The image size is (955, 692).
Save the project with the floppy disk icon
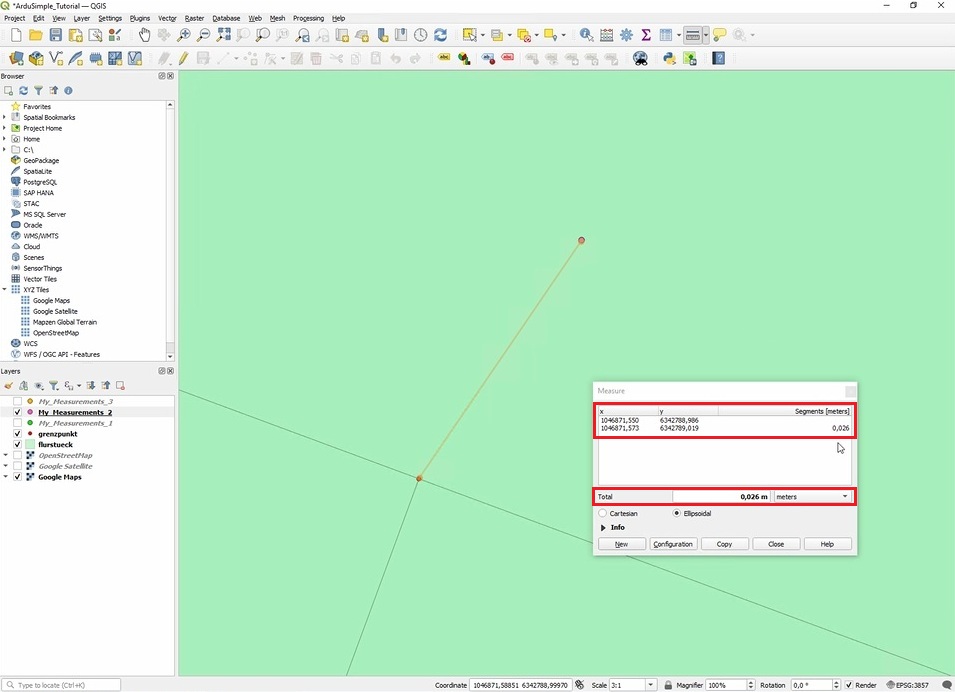56,35
